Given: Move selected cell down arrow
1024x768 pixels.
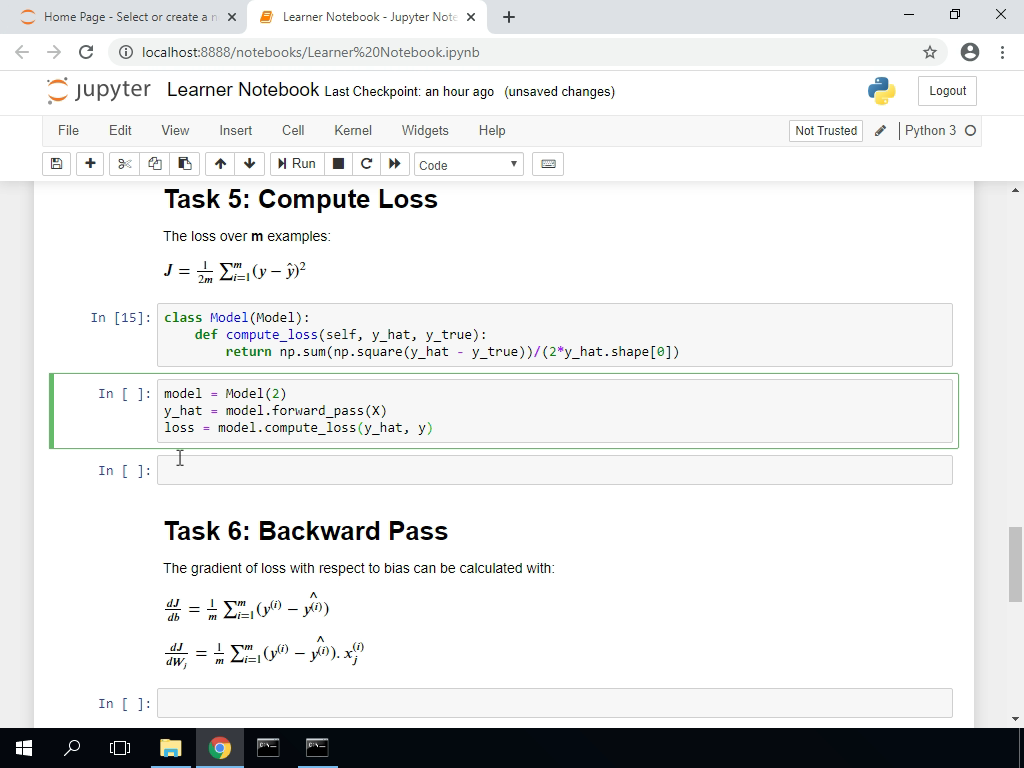Looking at the screenshot, I should coord(249,164).
